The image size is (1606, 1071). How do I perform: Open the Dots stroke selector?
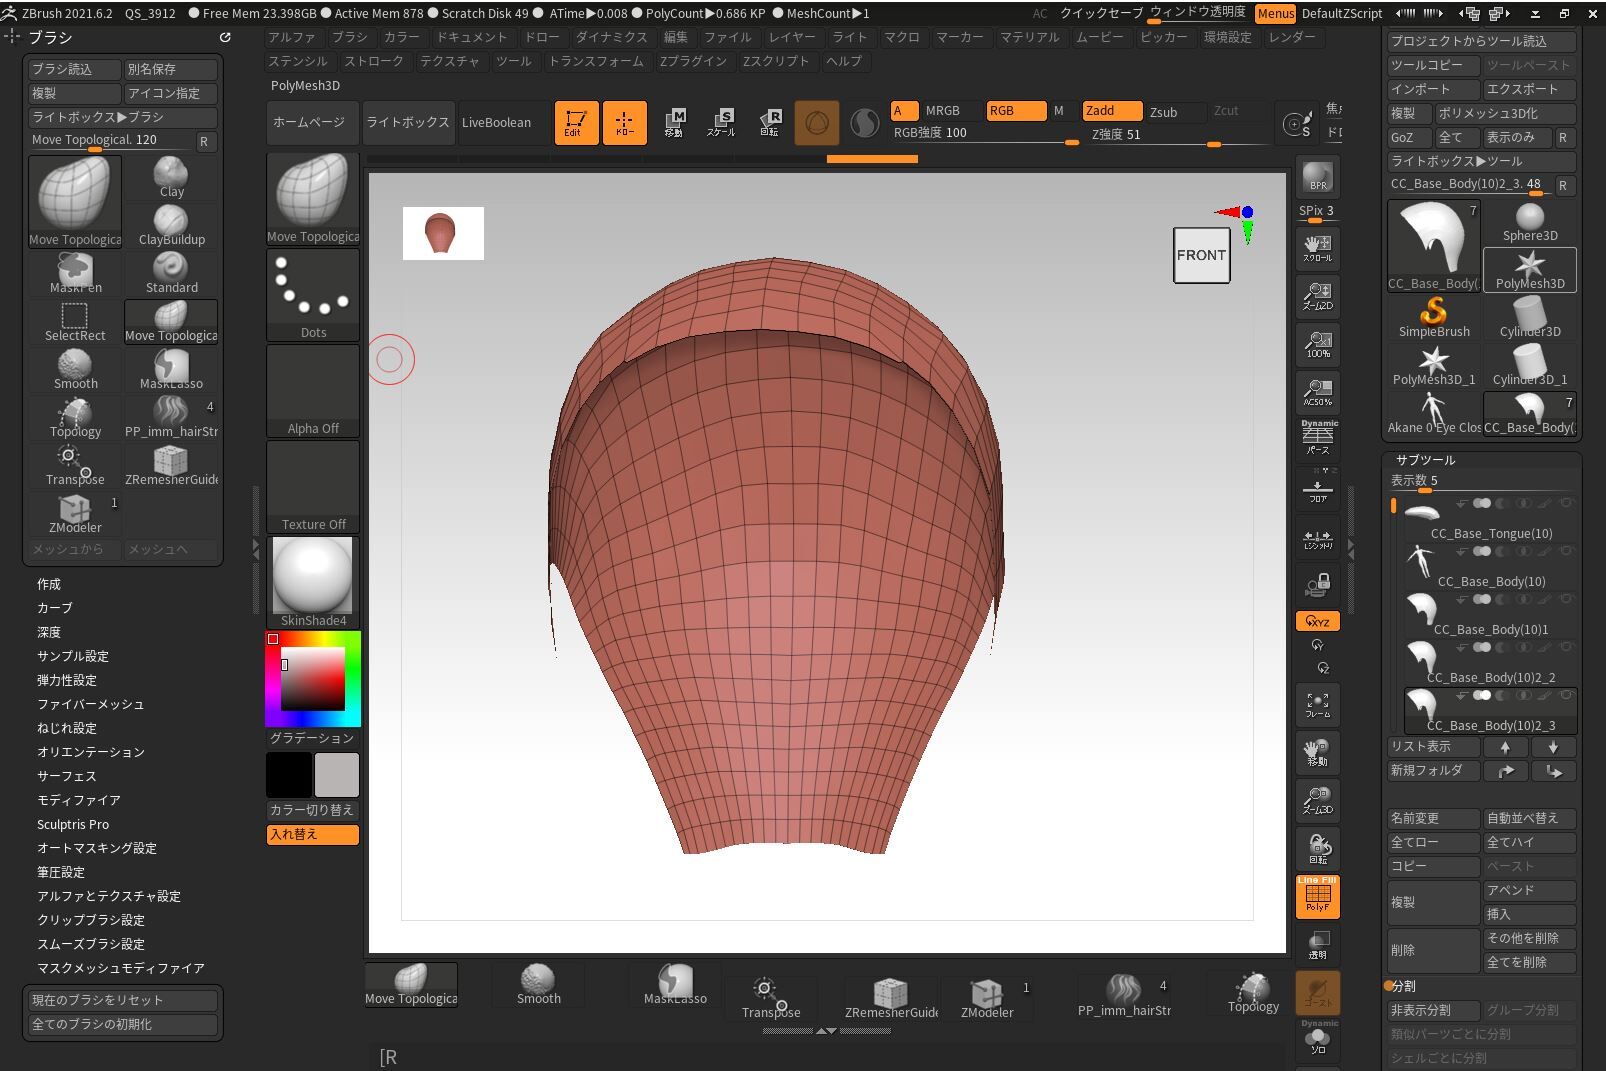pyautogui.click(x=313, y=295)
